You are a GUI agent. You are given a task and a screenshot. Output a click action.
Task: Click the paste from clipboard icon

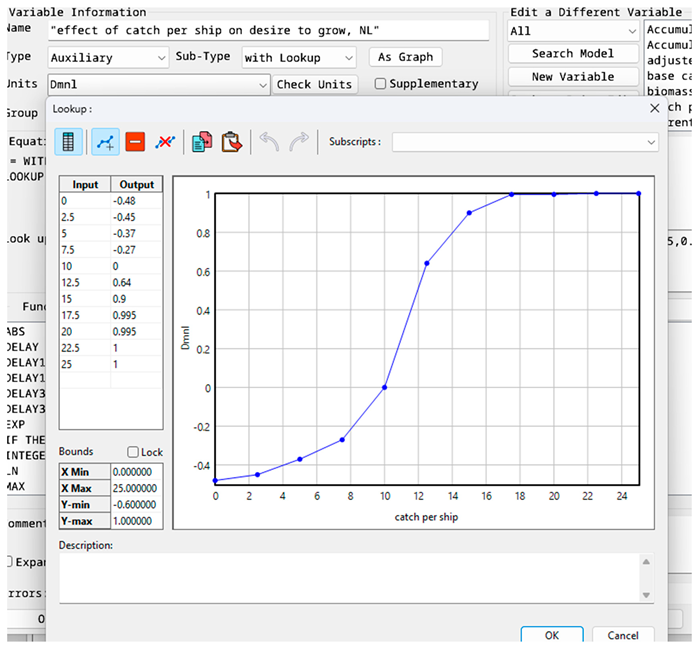231,142
